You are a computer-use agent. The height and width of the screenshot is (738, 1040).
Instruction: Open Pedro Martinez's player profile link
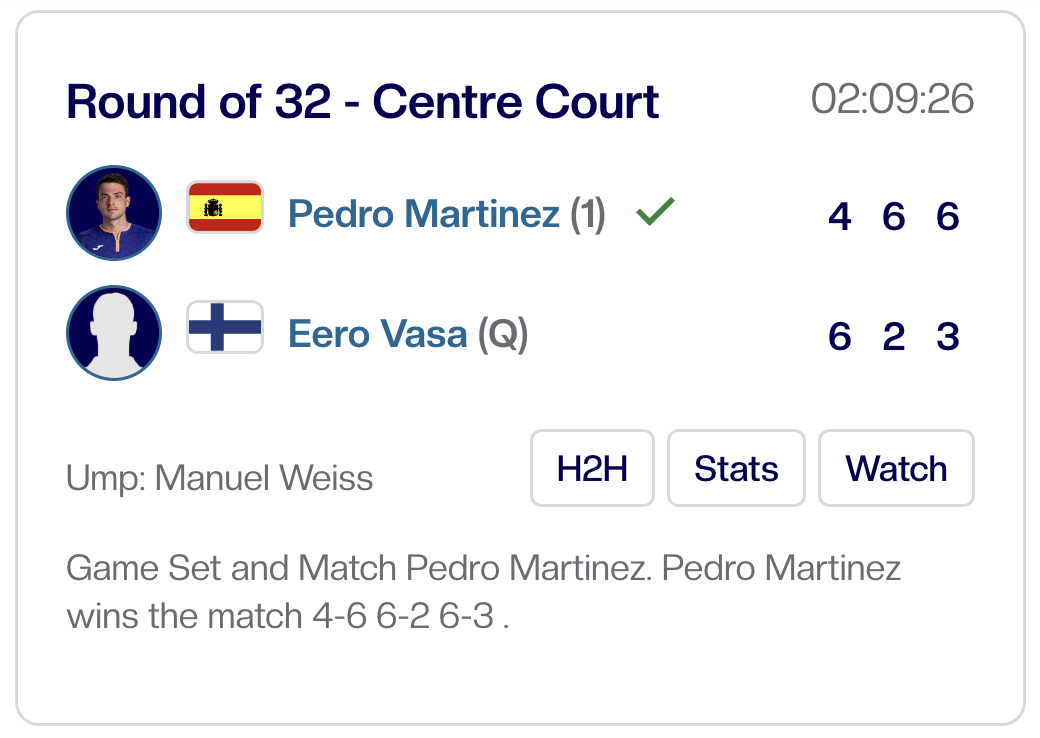tap(423, 214)
